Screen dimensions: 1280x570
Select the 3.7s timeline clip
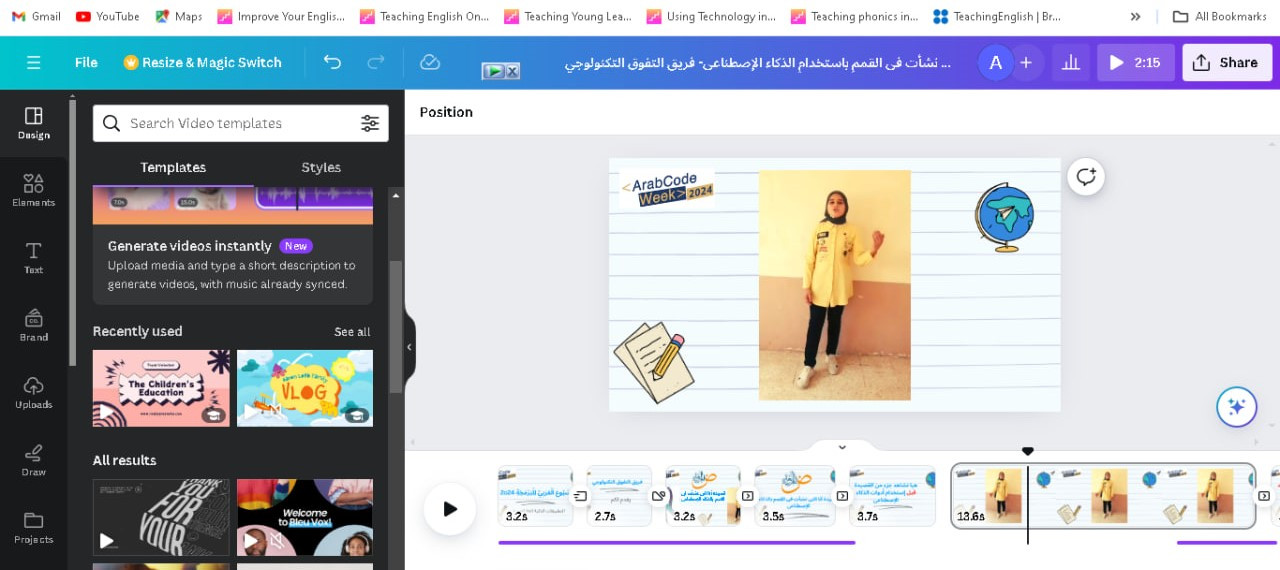[892, 496]
